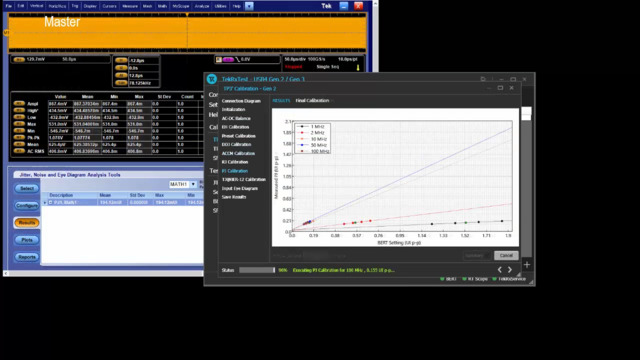640x360 pixels.
Task: Expand the PJ1, Math1 result row
Action: [x=51, y=202]
